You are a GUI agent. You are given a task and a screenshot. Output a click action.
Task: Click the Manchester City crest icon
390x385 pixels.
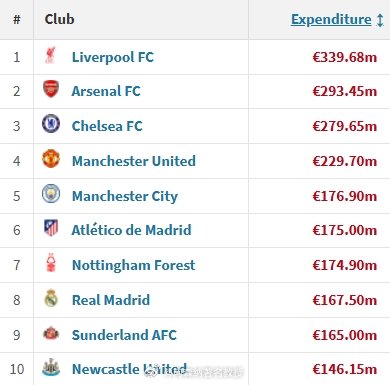(51, 193)
